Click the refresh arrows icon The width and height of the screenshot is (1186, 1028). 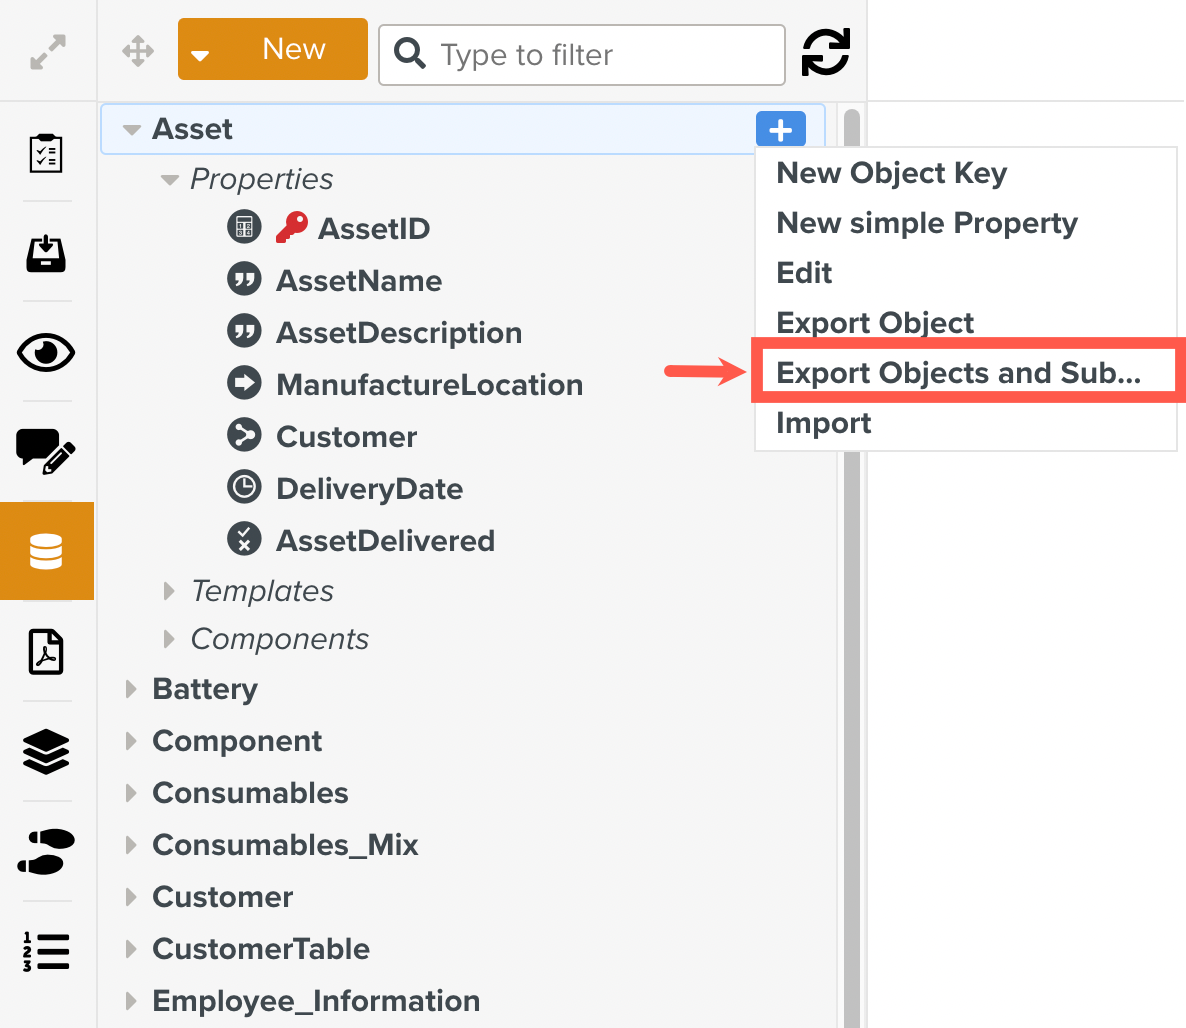[825, 53]
